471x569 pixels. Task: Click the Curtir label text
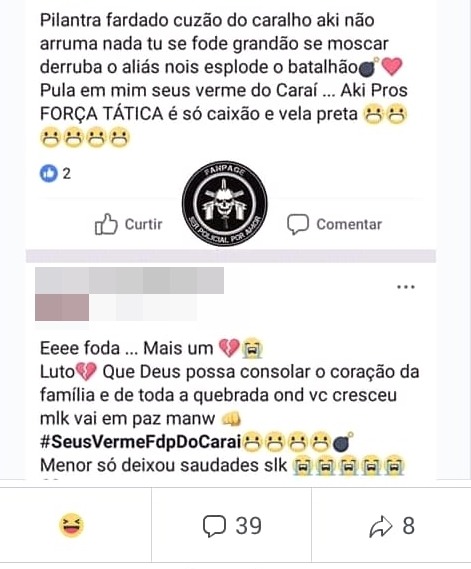(144, 224)
